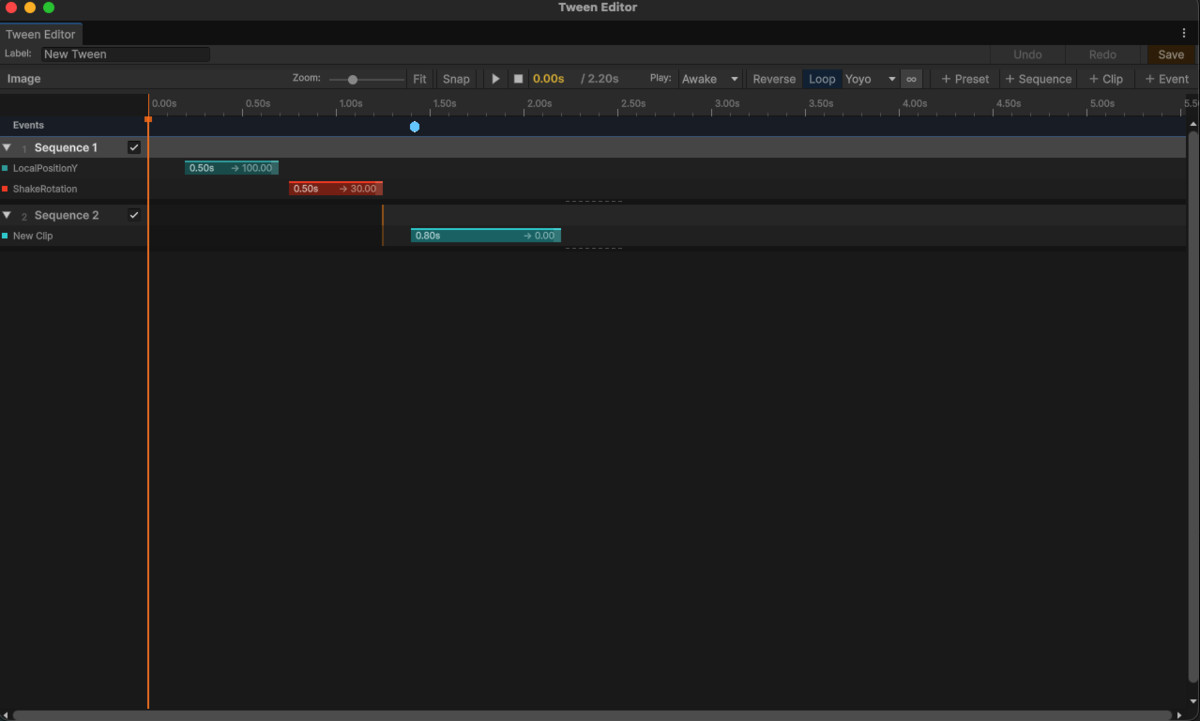Save the tween

coord(1171,55)
